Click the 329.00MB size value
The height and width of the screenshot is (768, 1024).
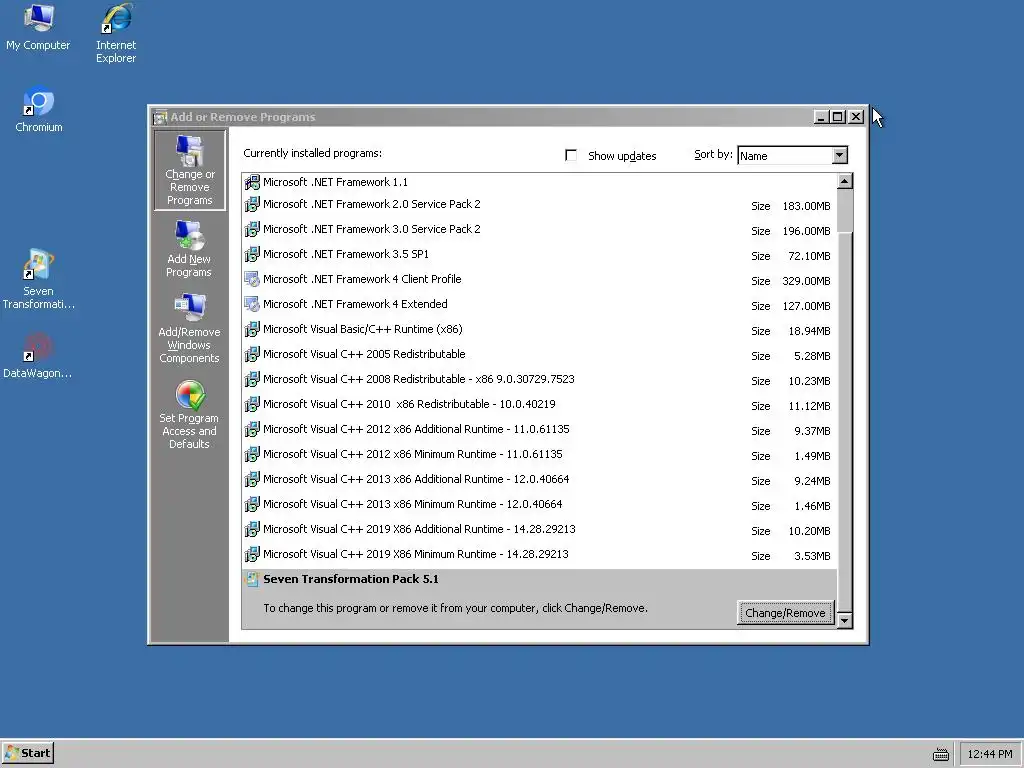click(x=807, y=281)
